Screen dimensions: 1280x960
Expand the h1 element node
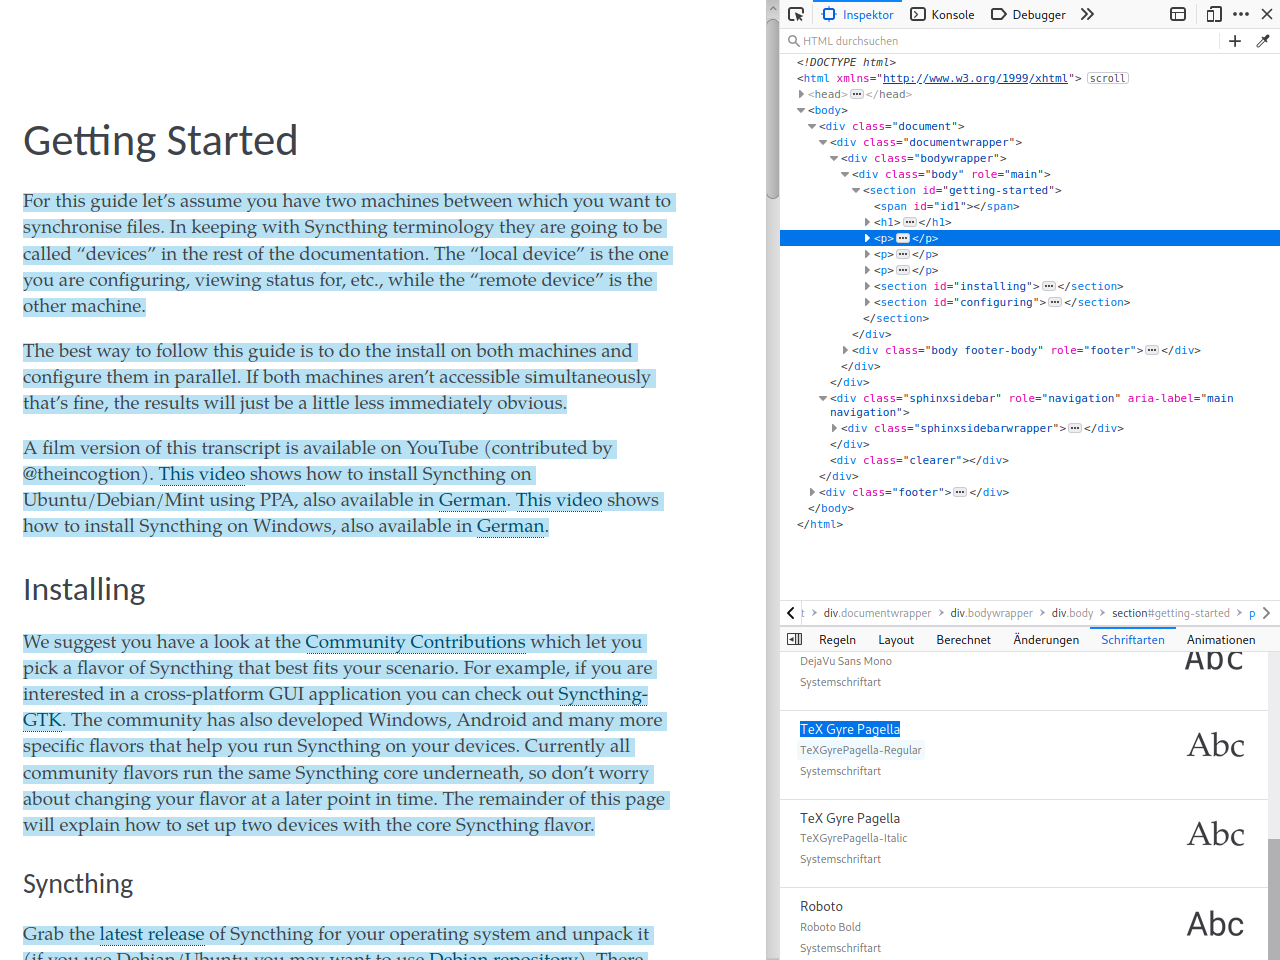(x=867, y=222)
